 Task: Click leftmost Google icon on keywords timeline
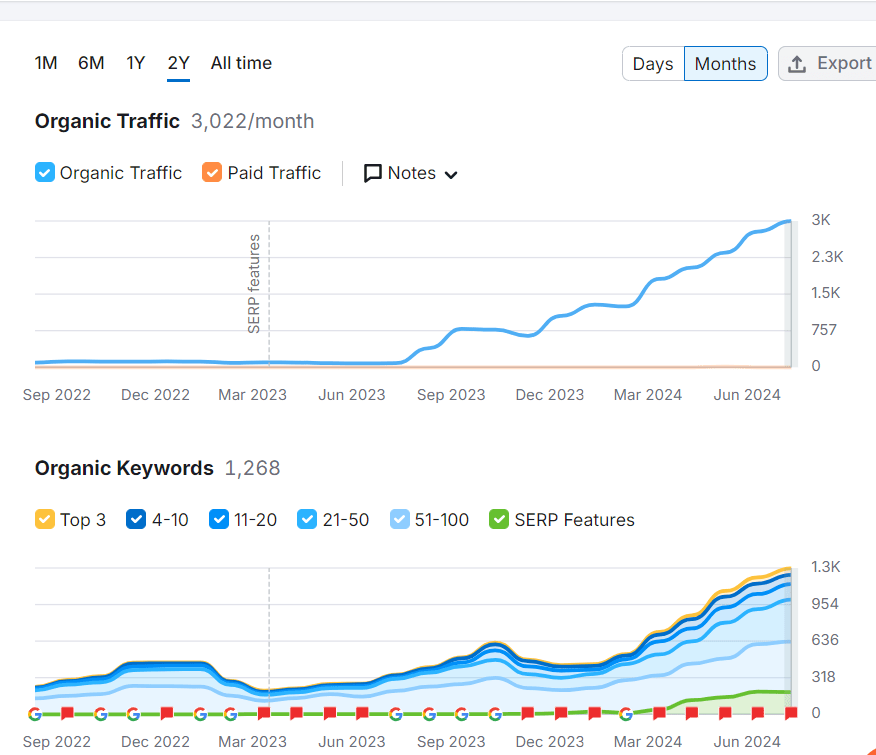[35, 713]
